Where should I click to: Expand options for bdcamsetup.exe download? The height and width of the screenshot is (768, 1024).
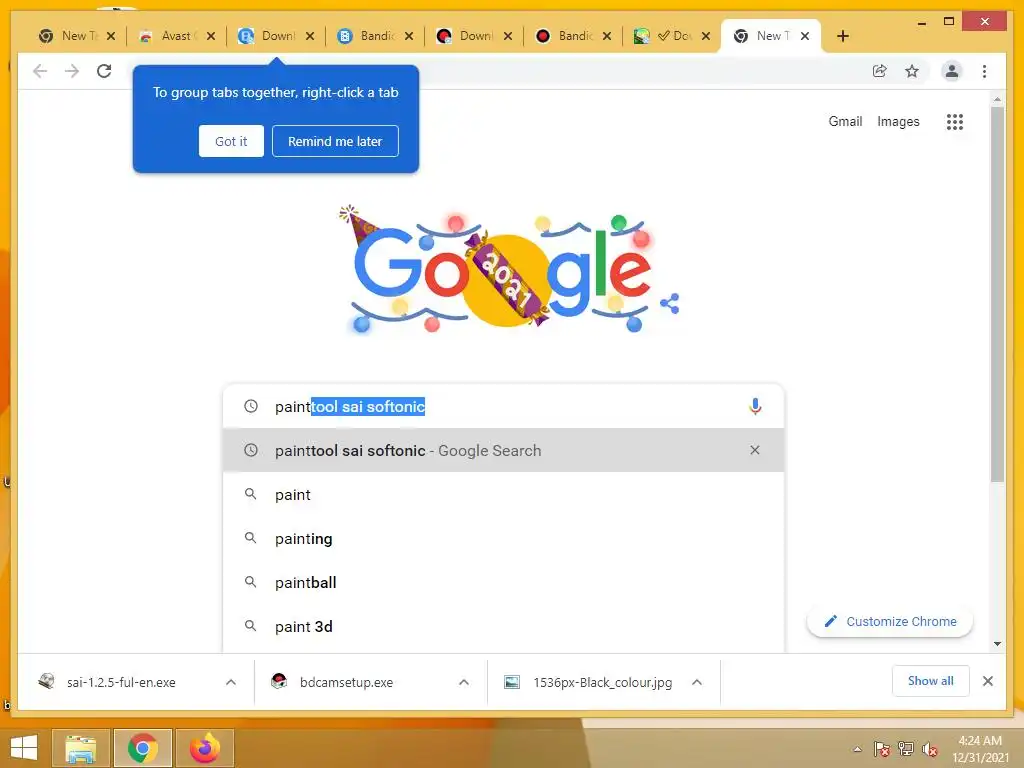click(464, 682)
